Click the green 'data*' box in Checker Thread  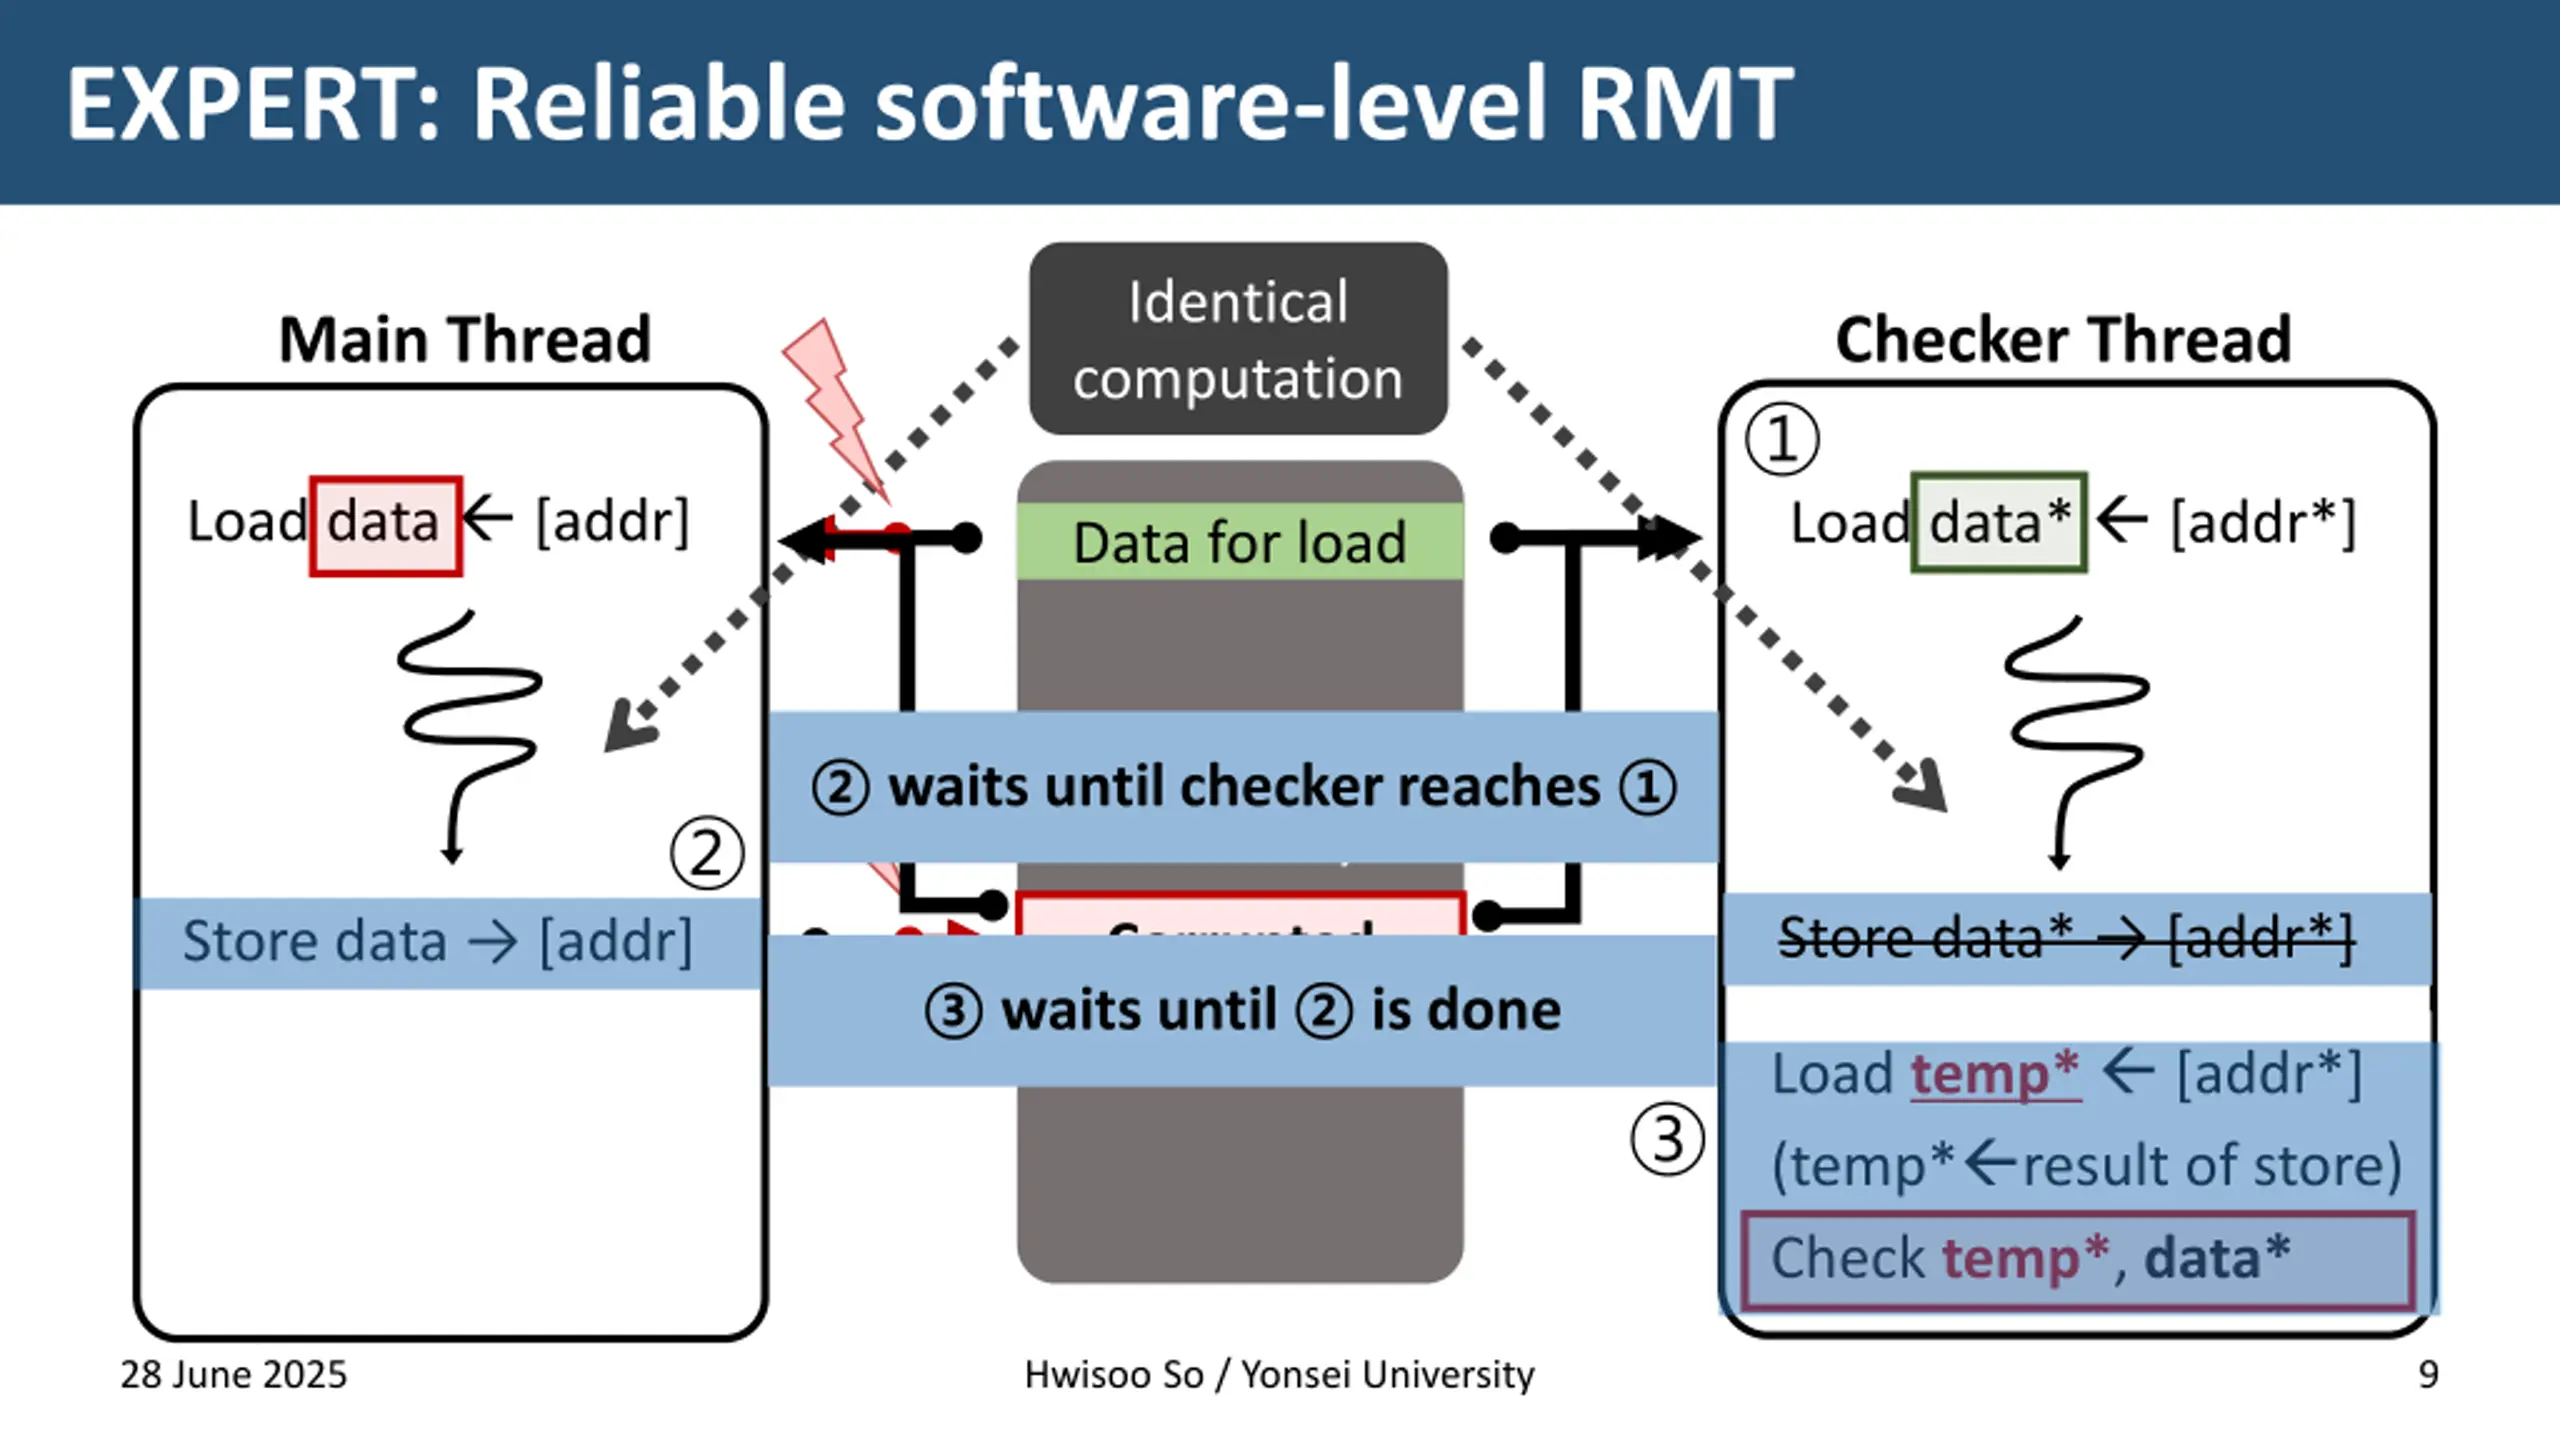click(x=1999, y=522)
